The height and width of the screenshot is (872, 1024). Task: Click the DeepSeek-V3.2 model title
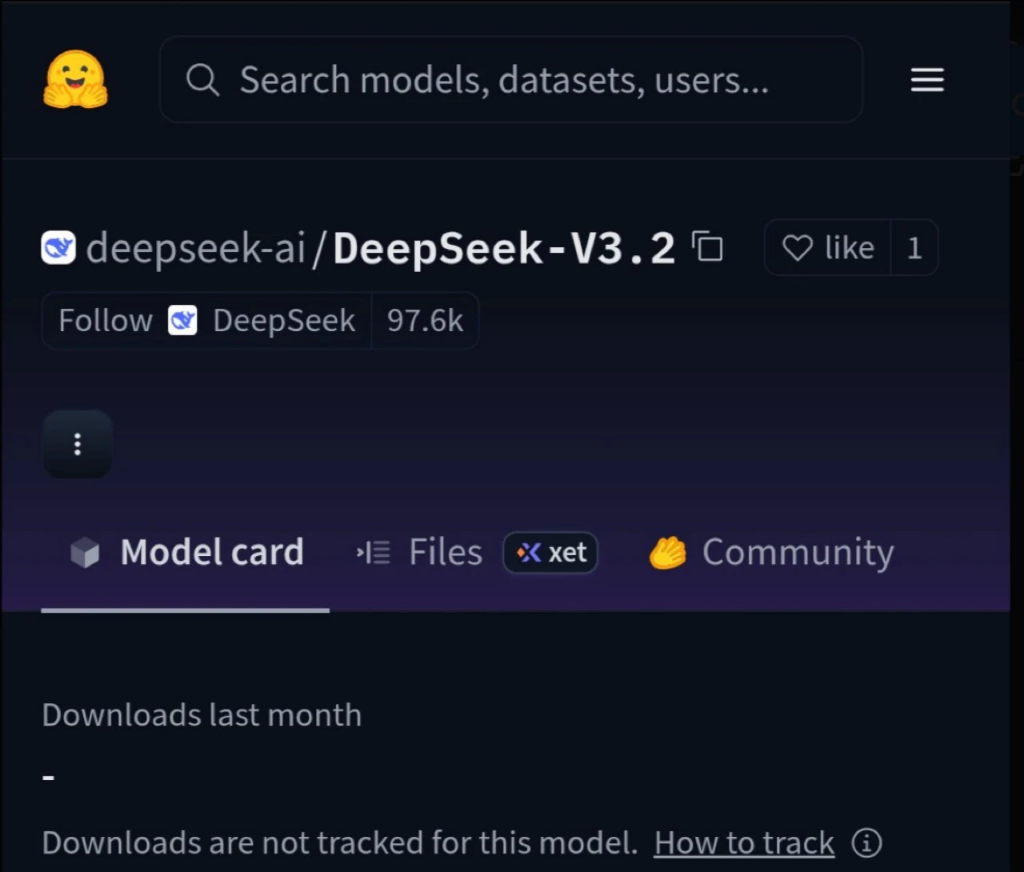point(504,247)
